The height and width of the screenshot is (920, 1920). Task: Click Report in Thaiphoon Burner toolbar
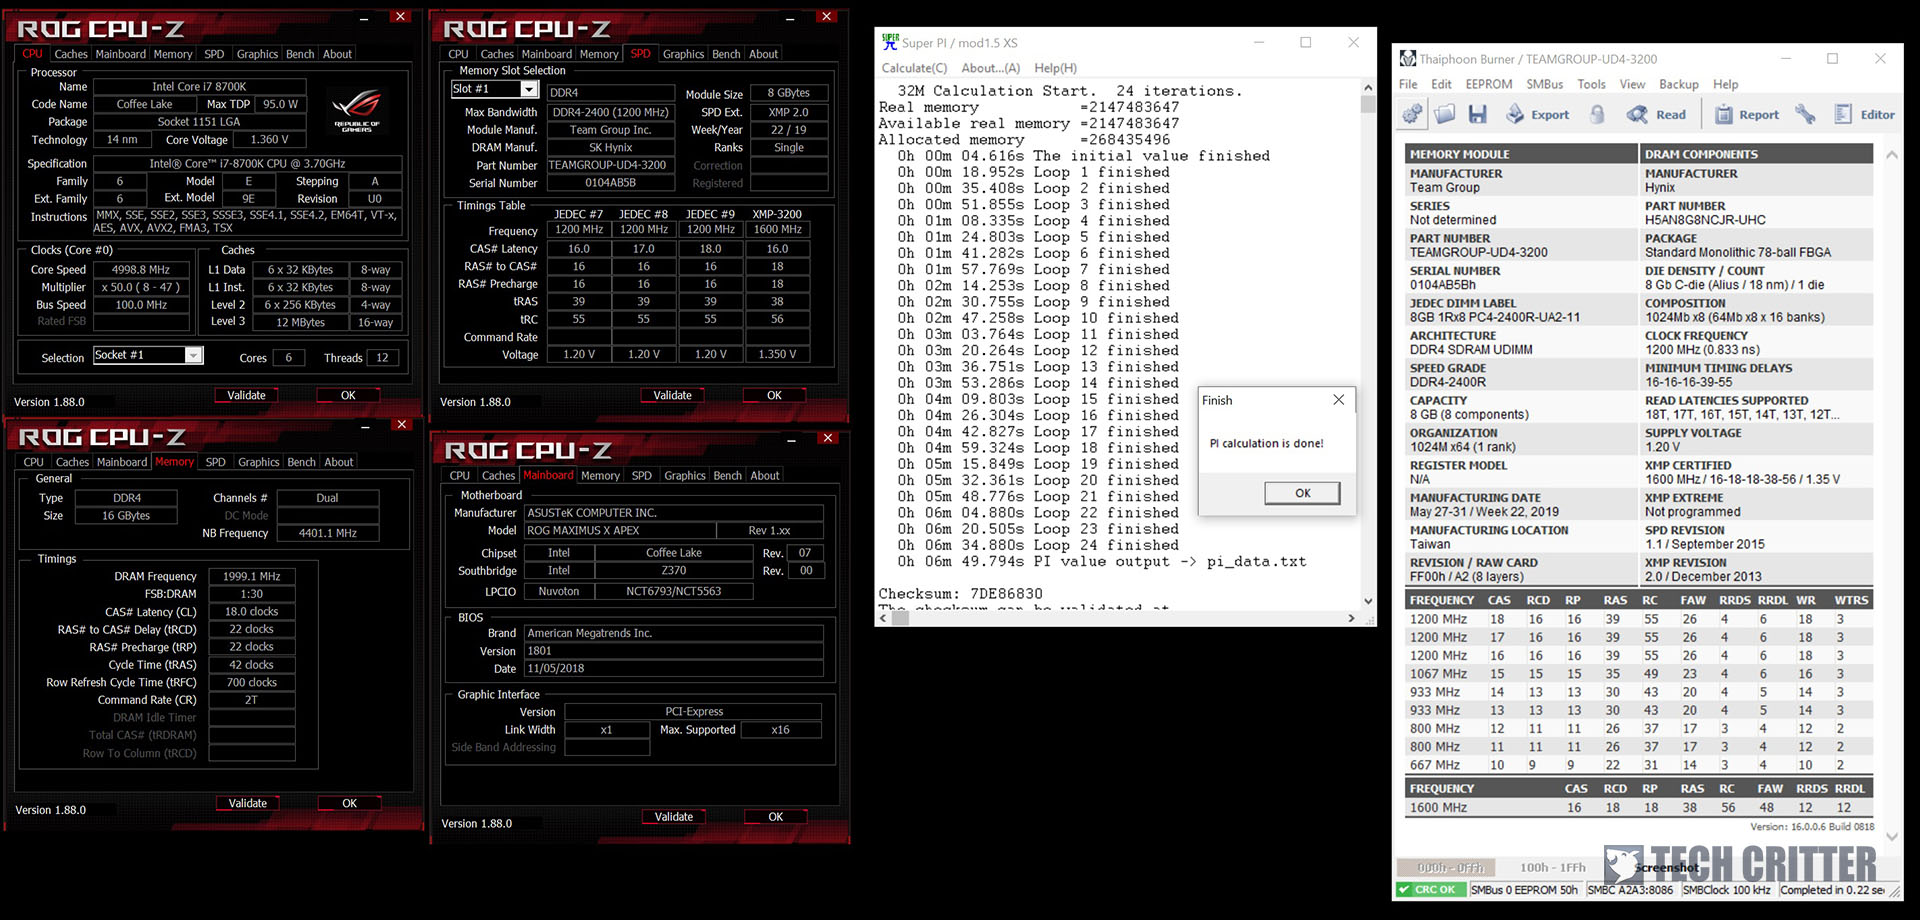(1747, 114)
